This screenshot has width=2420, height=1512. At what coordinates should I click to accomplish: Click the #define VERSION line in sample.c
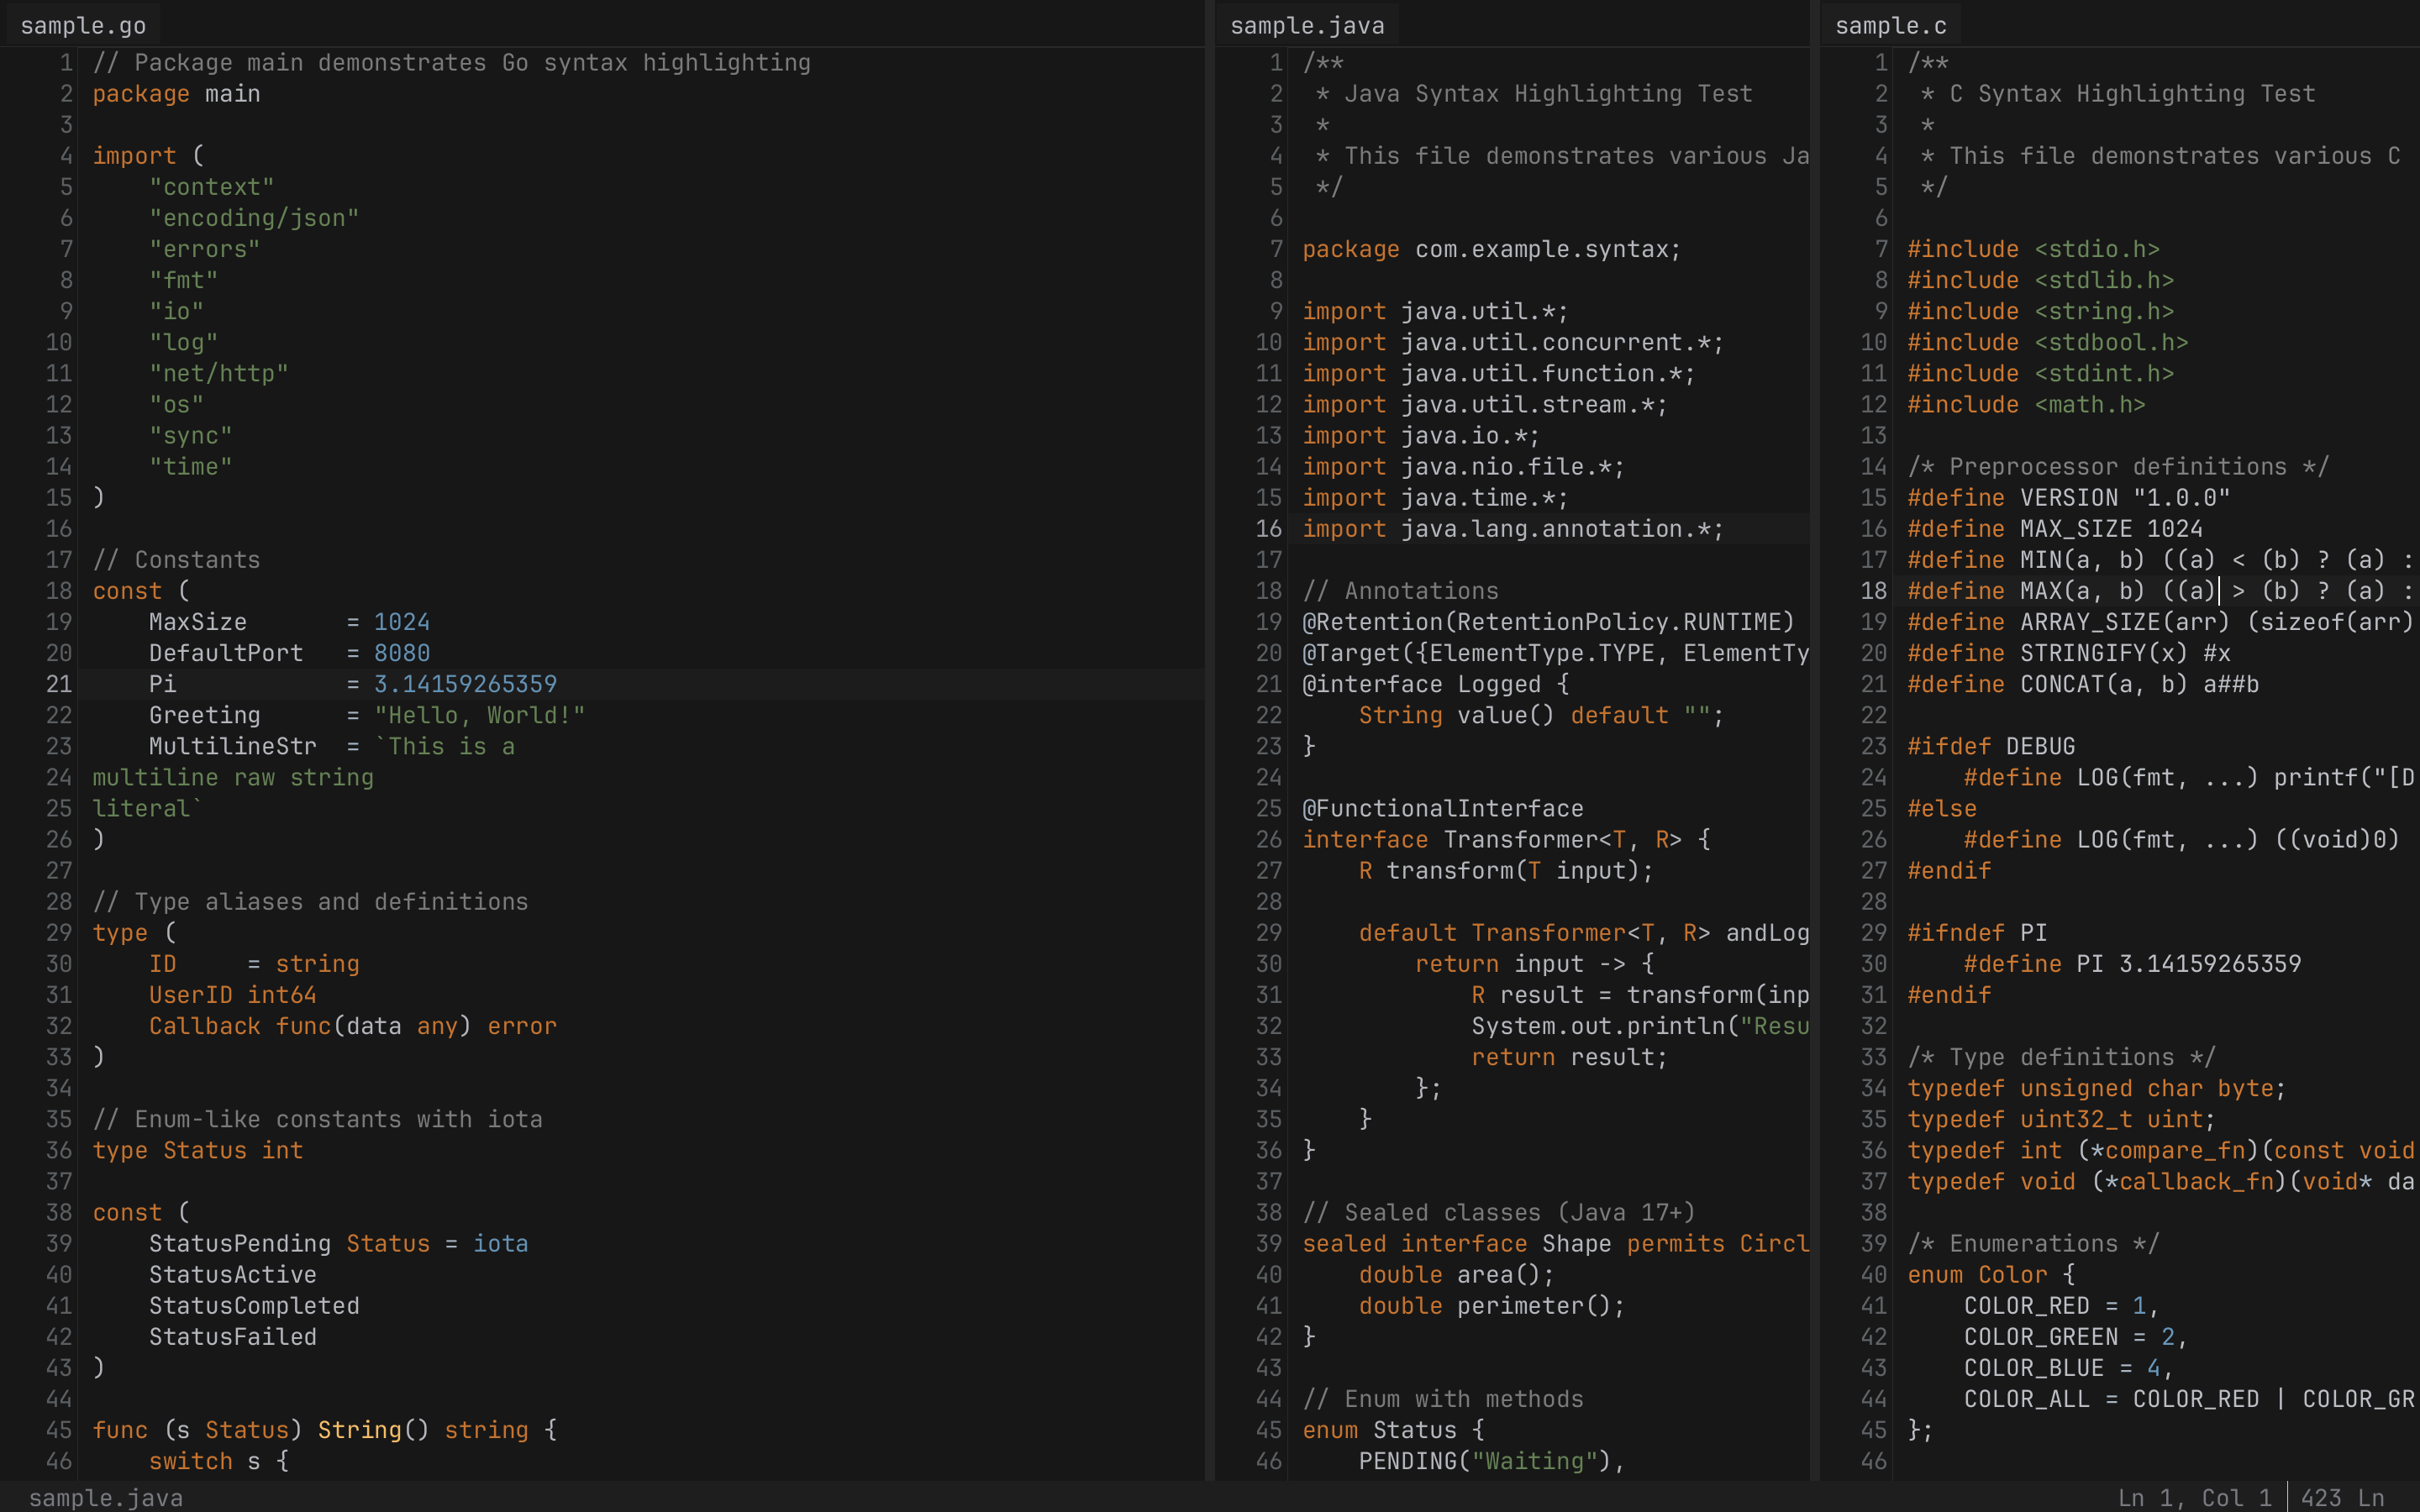(2065, 497)
